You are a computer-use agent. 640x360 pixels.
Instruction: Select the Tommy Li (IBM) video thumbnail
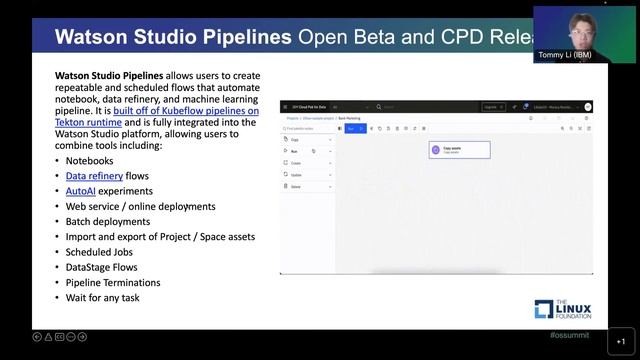coord(584,35)
